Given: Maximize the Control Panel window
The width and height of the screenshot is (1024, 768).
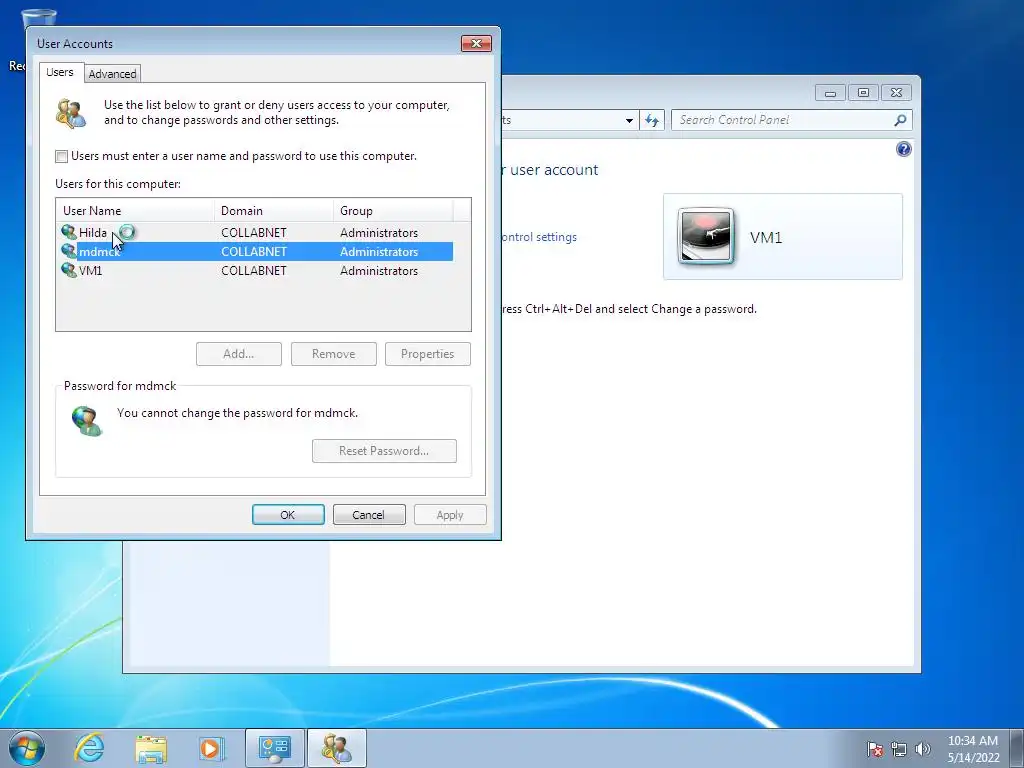Looking at the screenshot, I should pos(863,93).
